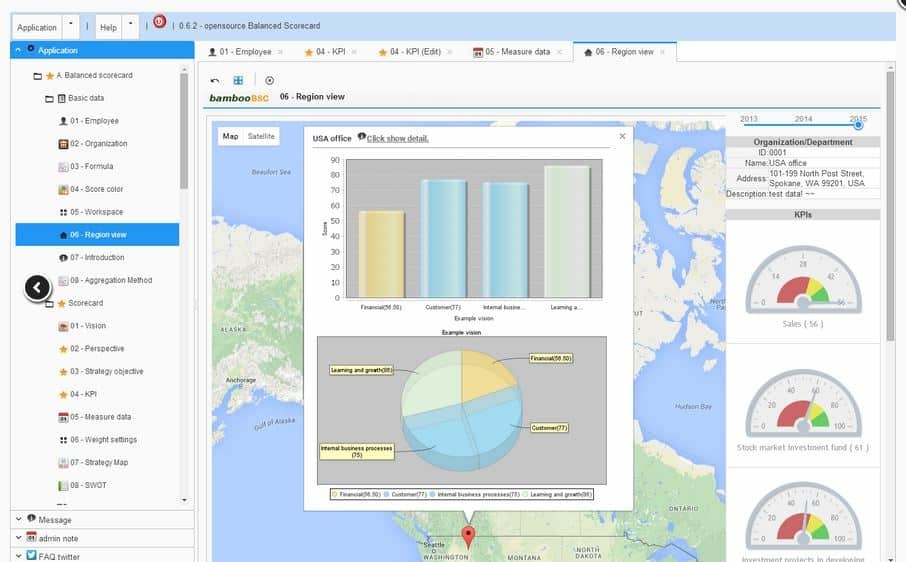906x562 pixels.
Task: Collapse the sidebar with the black arrow button
Action: point(36,288)
